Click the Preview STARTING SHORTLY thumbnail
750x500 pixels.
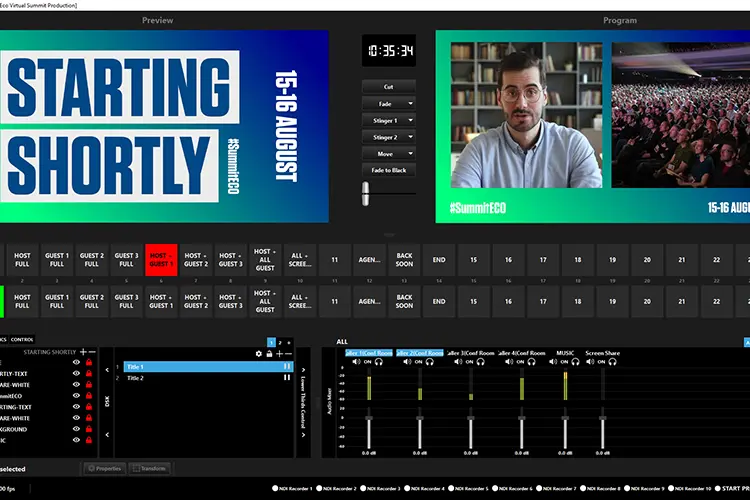tap(164, 126)
